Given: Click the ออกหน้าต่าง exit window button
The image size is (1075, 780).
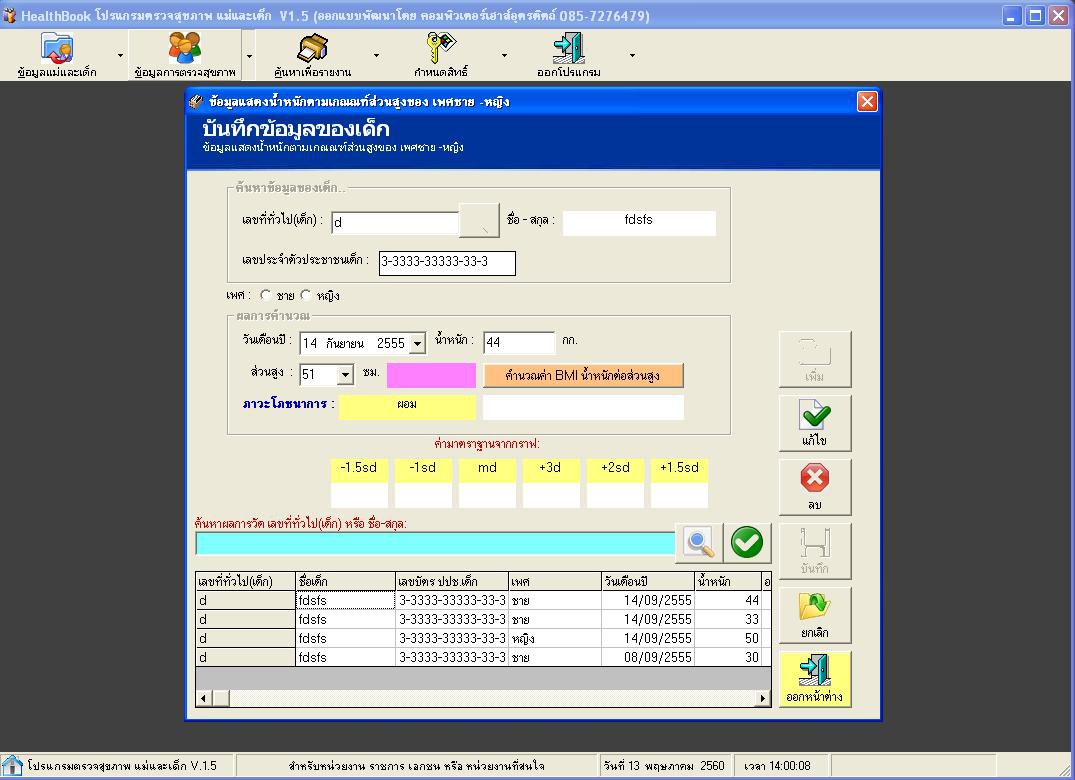Looking at the screenshot, I should 815,679.
